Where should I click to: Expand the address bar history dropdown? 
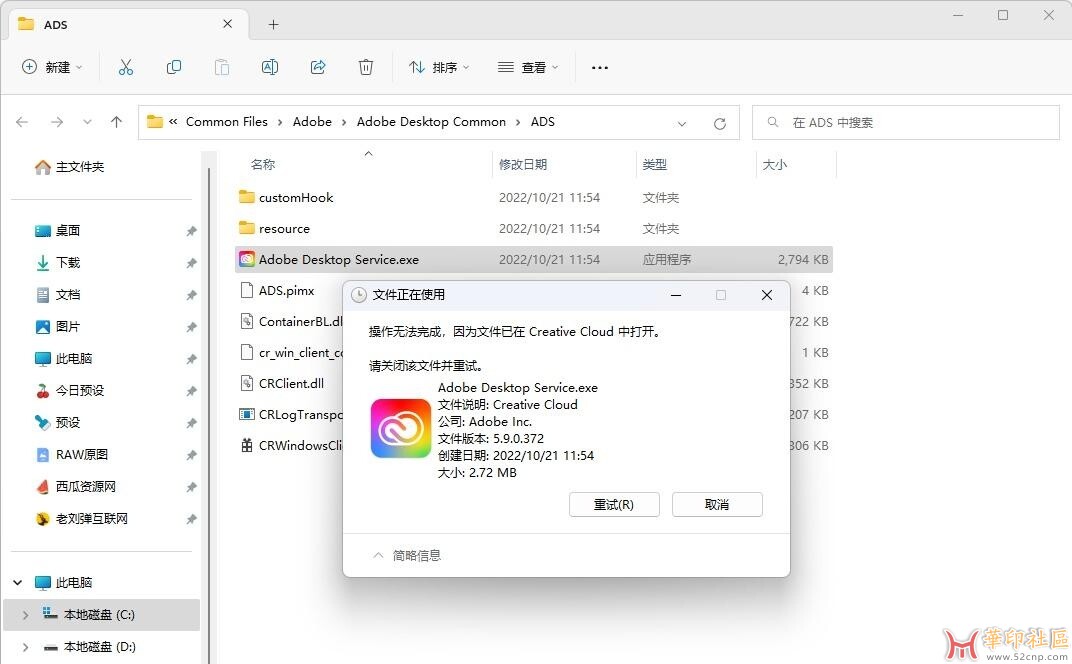coord(682,124)
